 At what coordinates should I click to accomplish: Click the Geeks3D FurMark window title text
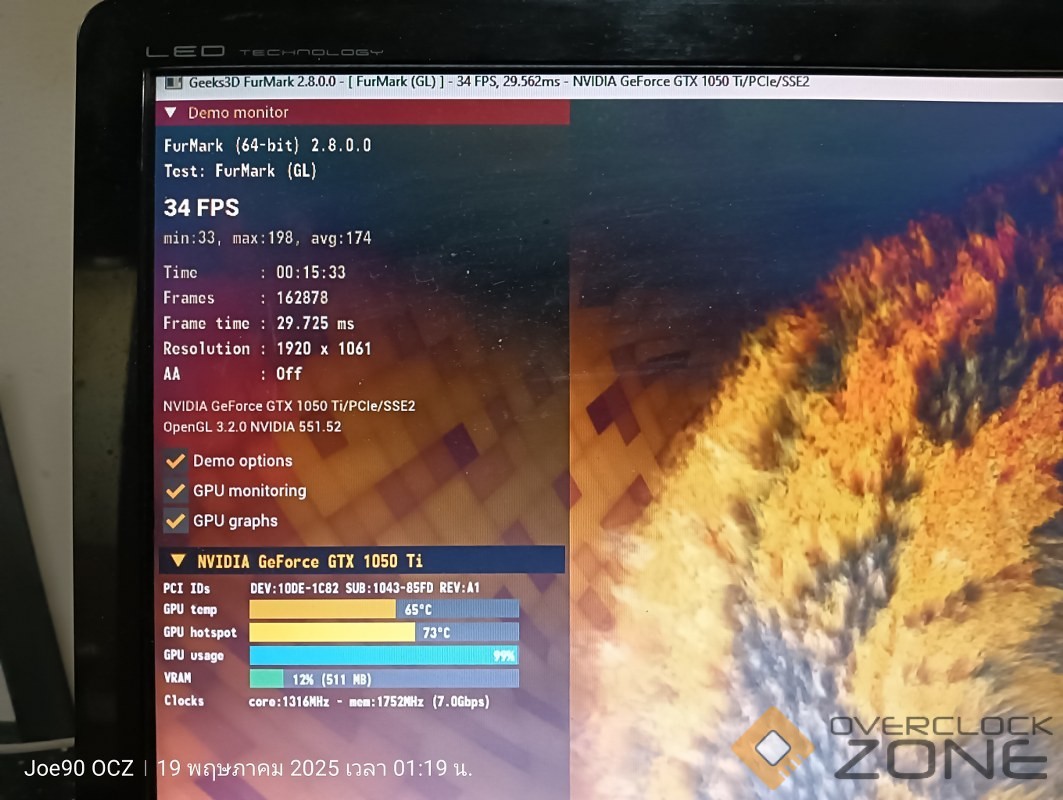click(499, 82)
